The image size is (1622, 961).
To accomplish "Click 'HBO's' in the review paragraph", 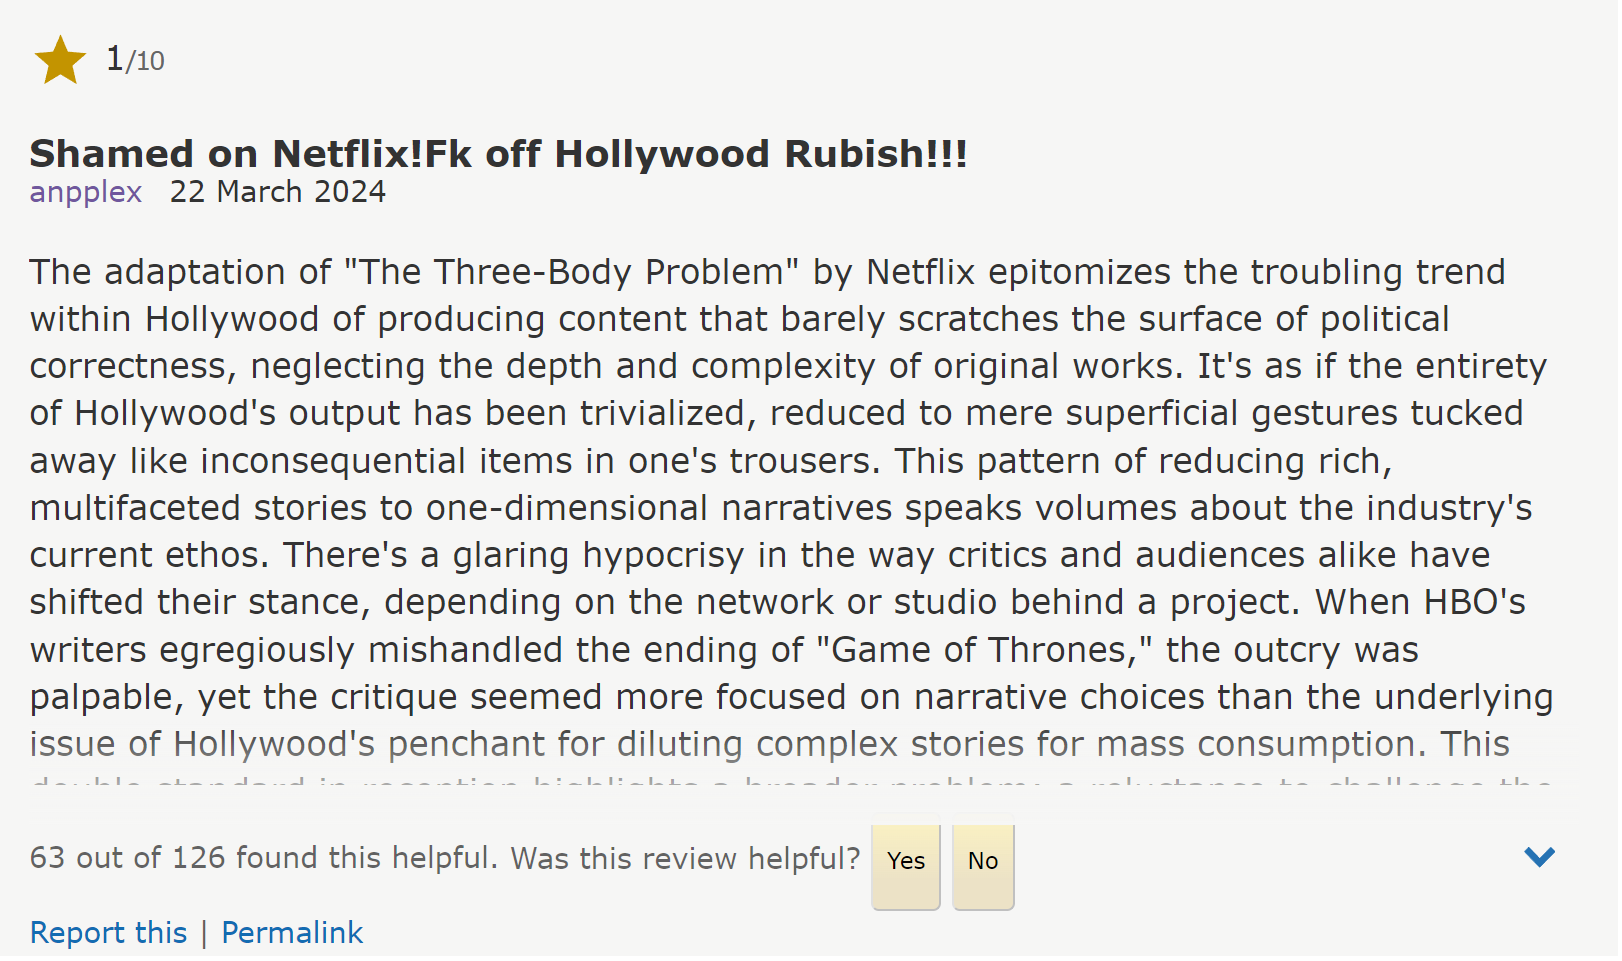I will [1475, 602].
